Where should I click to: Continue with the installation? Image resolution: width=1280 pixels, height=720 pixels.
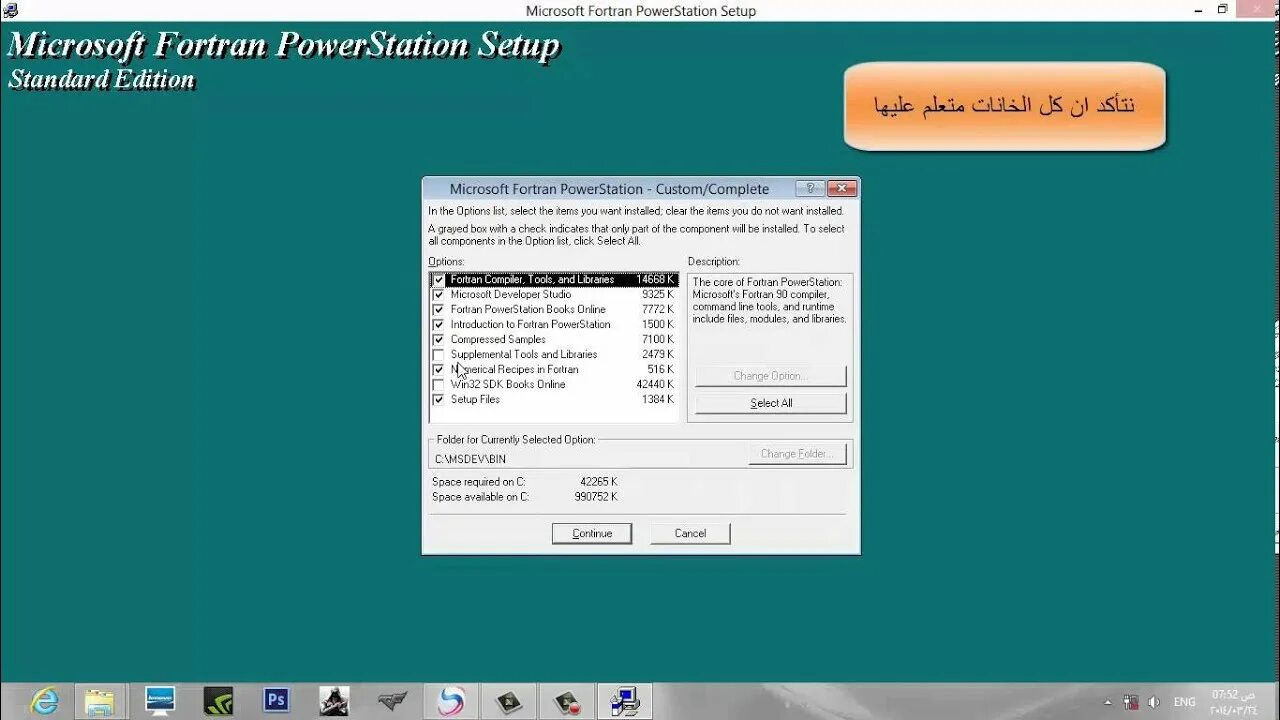click(x=592, y=533)
